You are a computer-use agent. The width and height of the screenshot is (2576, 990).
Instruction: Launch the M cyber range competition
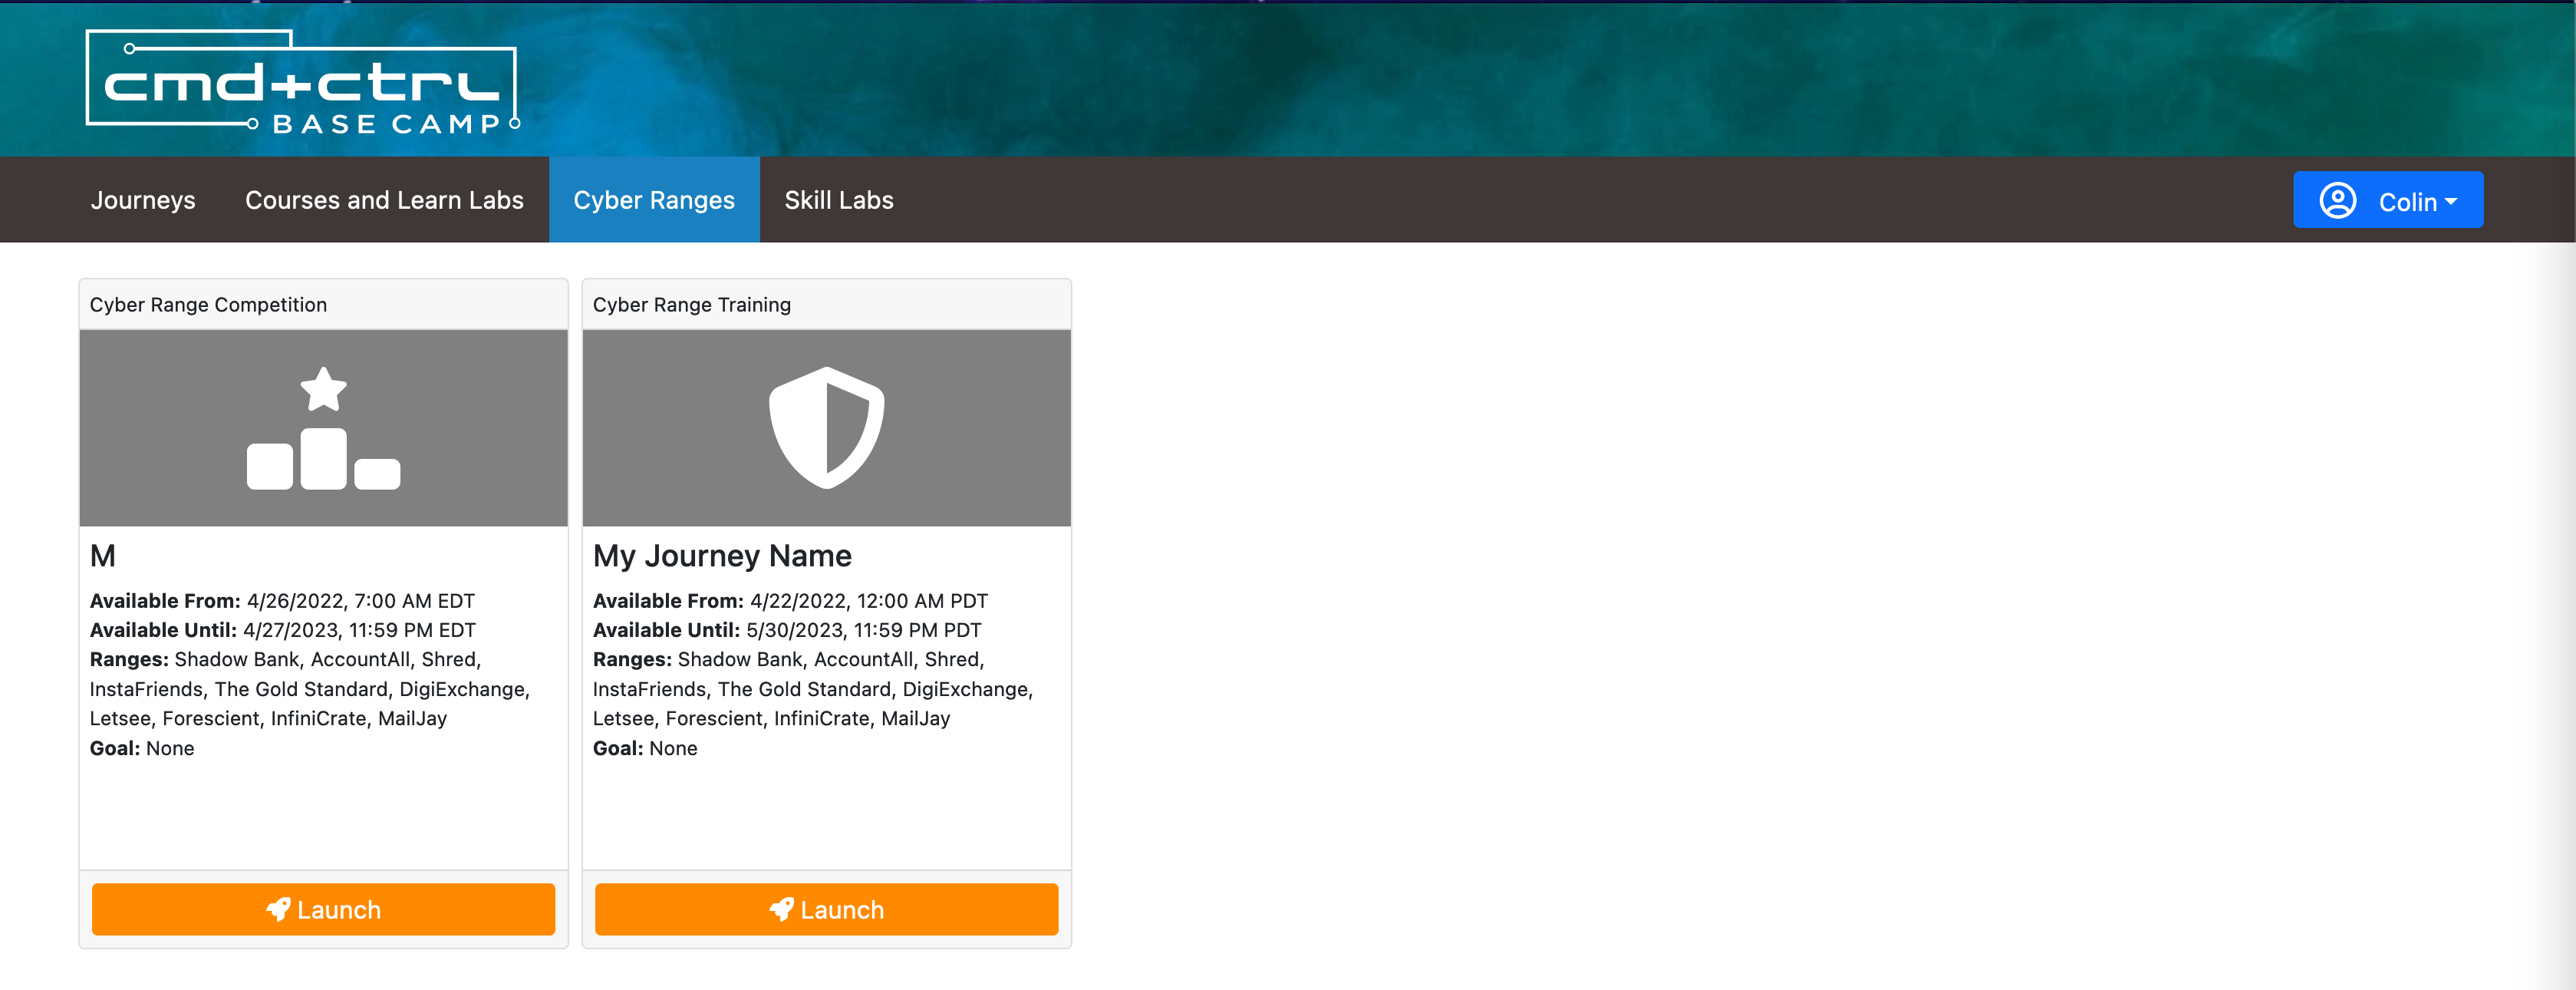point(323,909)
